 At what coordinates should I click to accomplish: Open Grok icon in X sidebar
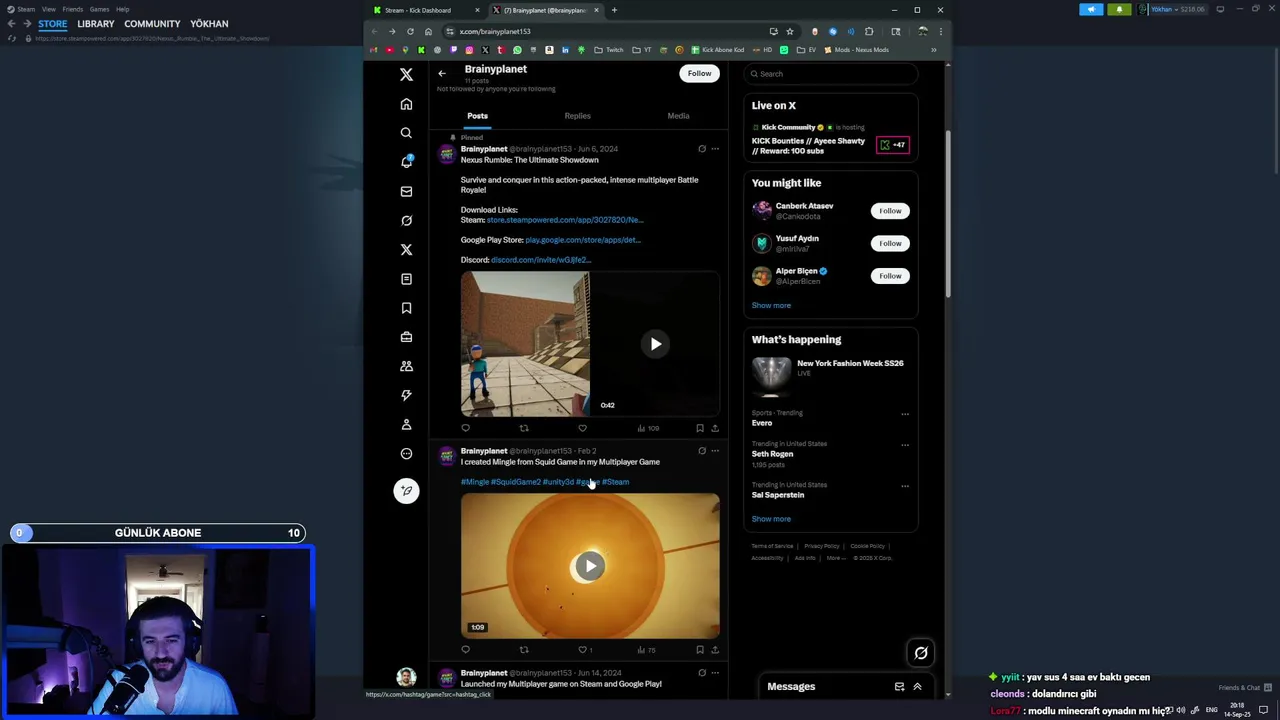[406, 220]
